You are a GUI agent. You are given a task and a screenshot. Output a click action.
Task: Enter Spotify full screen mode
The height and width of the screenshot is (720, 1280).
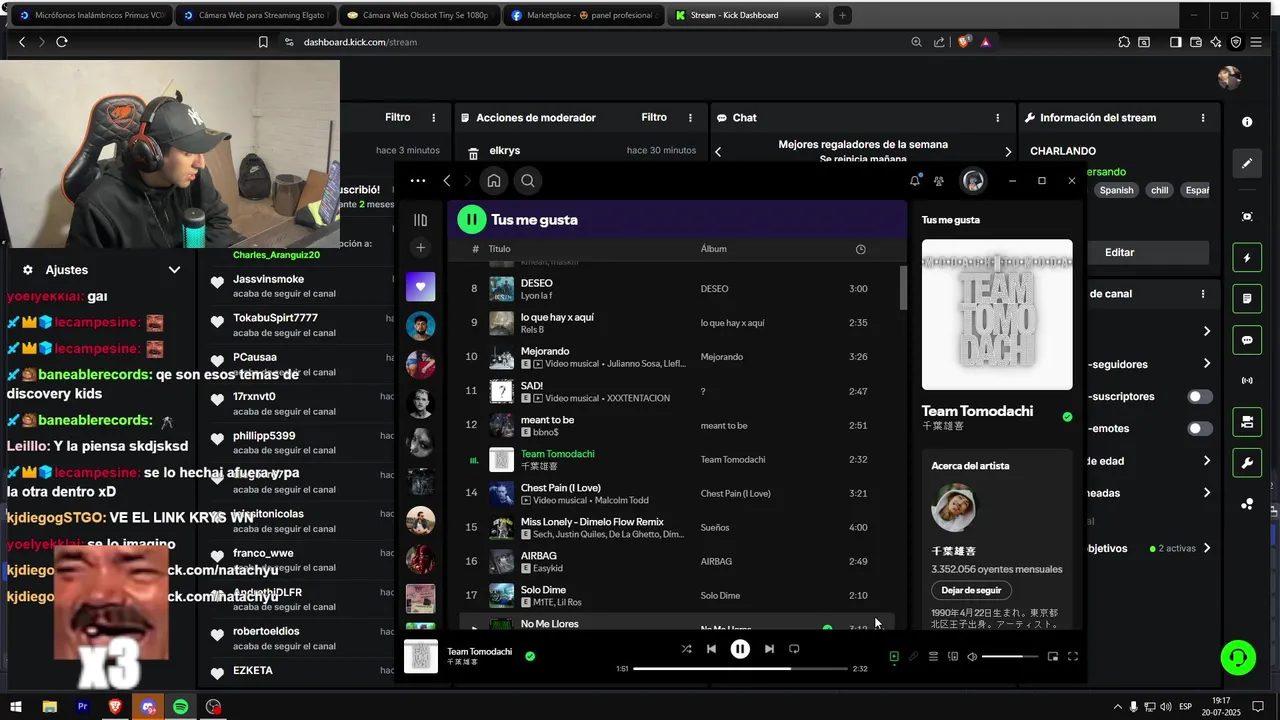[x=1073, y=657]
